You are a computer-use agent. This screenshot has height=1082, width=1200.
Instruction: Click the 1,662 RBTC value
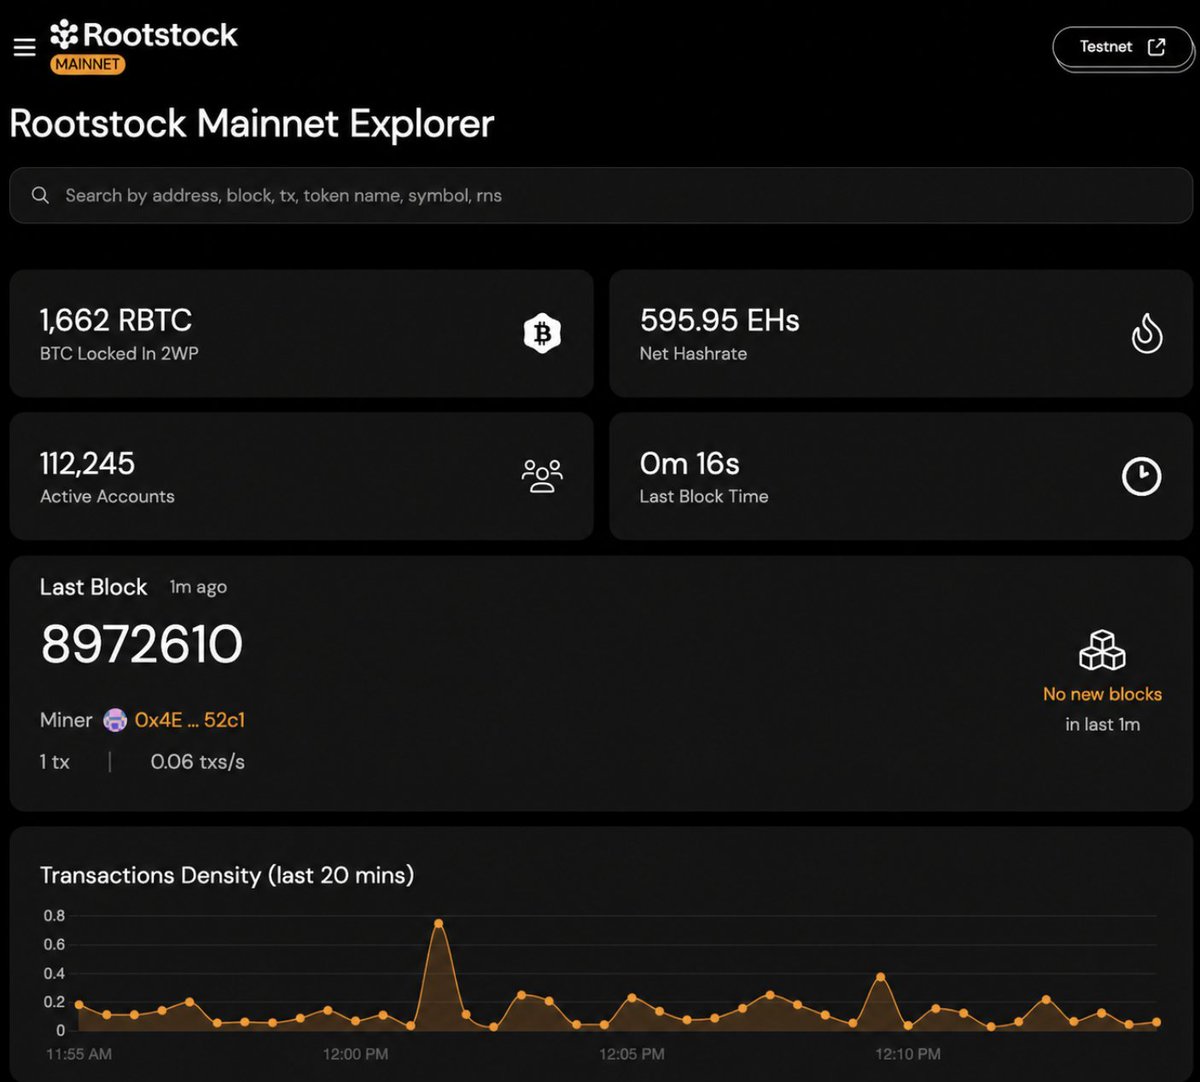(116, 320)
